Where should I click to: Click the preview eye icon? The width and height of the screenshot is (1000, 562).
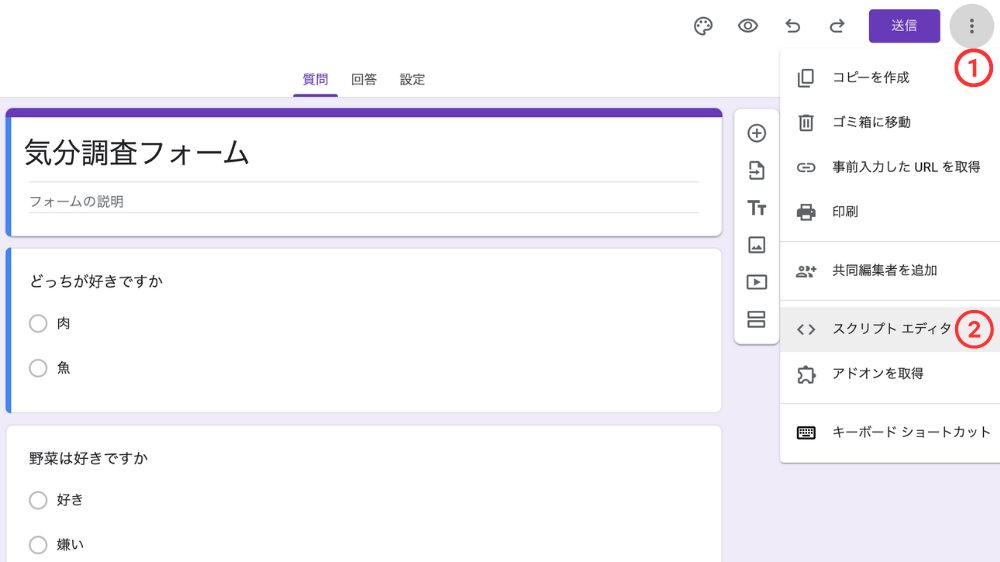[x=748, y=26]
